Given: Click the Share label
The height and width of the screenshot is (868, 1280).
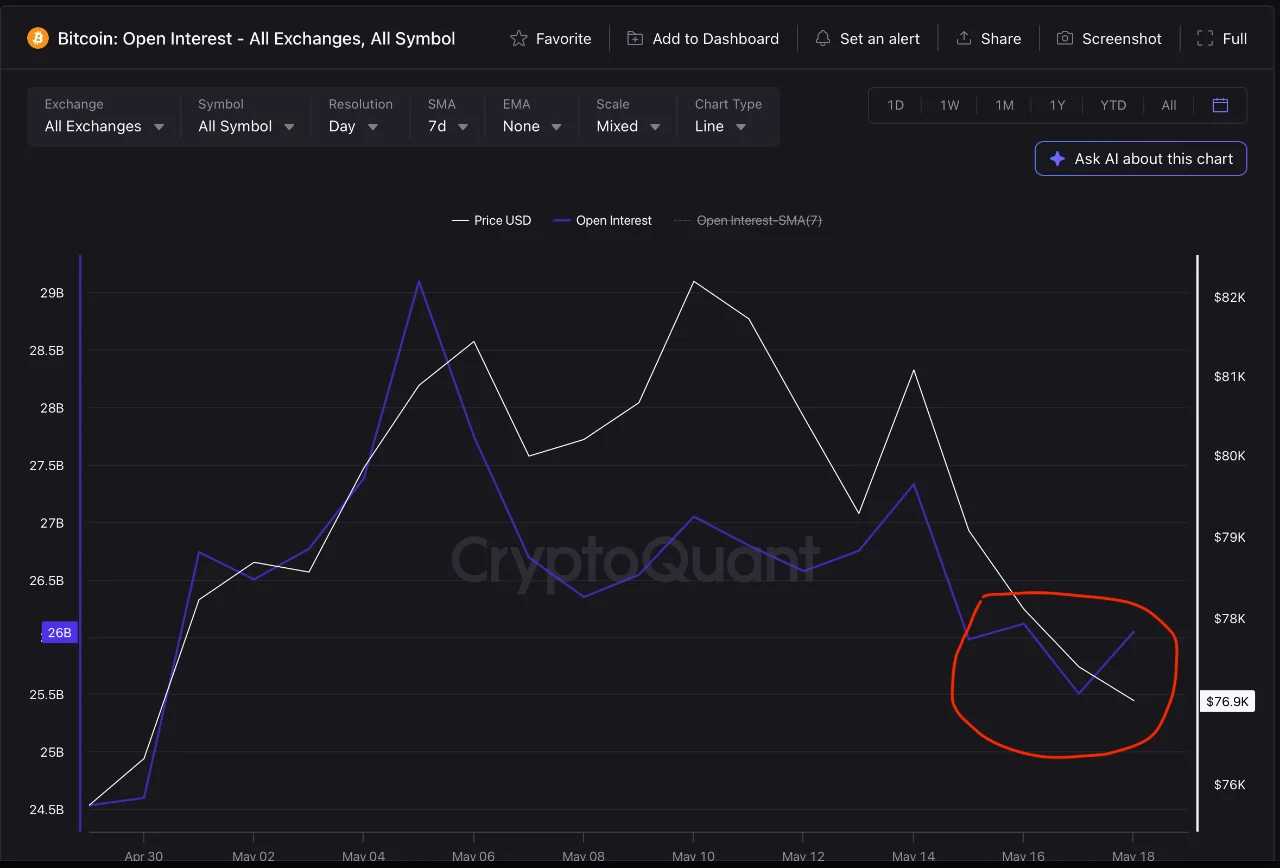Looking at the screenshot, I should click(1001, 38).
